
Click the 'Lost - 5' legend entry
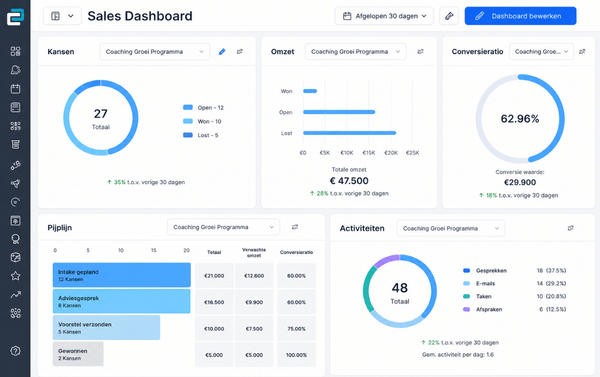pos(201,135)
